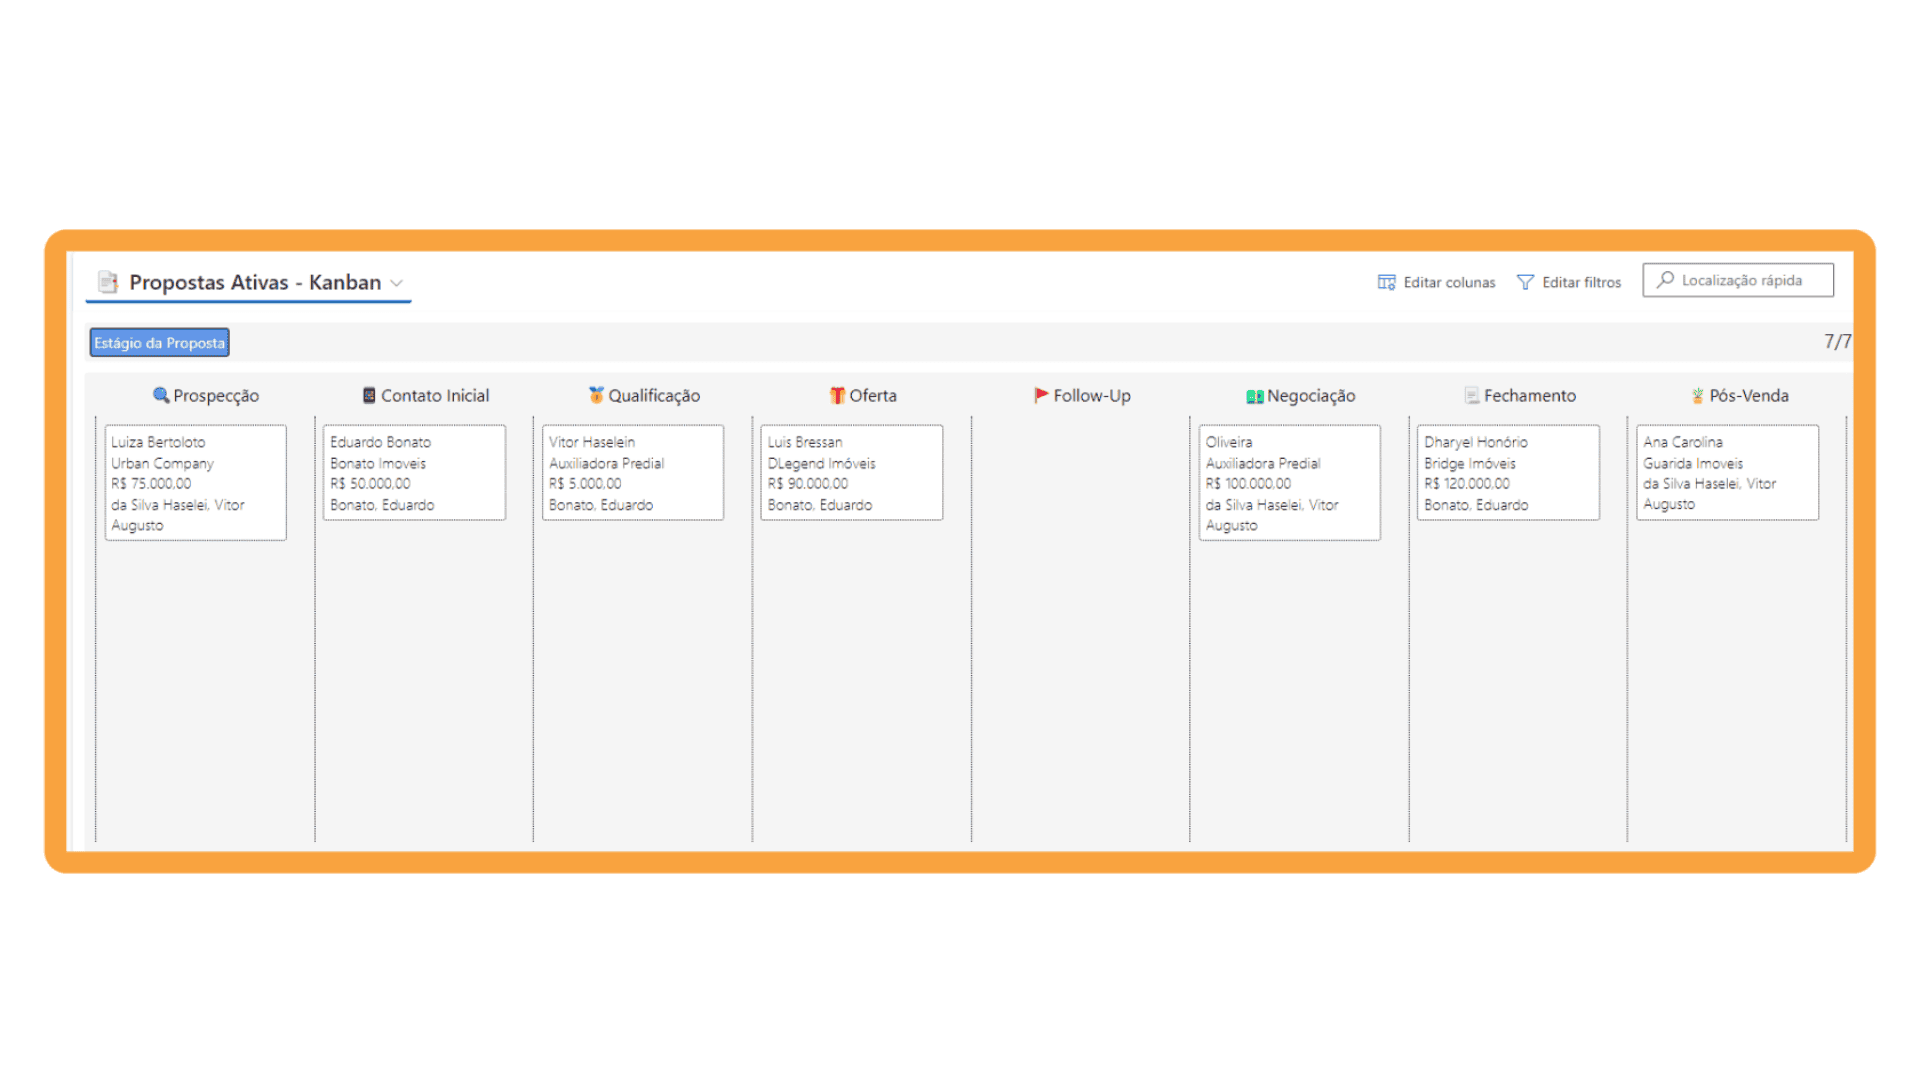Click Urban Company text on card

click(x=162, y=463)
